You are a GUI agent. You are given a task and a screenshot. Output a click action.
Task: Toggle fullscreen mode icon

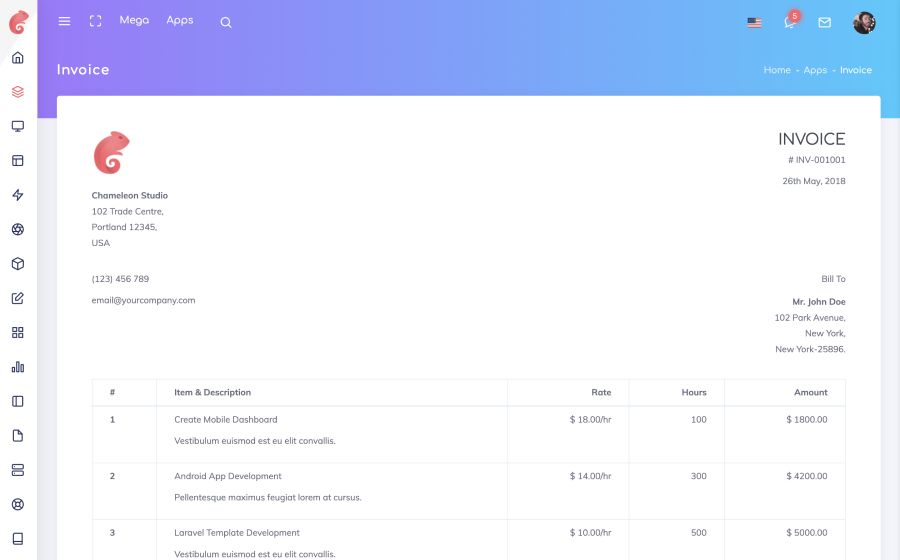coord(96,21)
